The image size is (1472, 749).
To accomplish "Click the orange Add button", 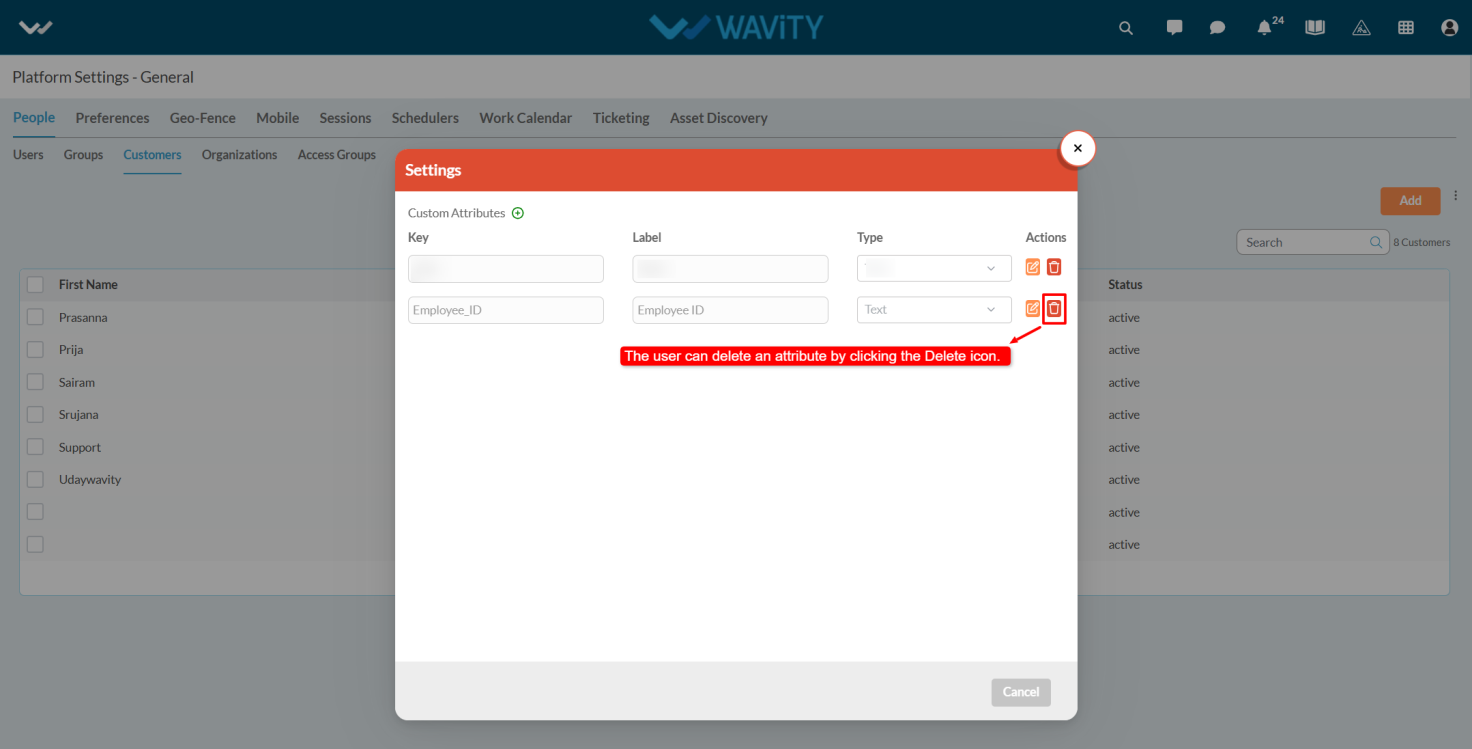I will point(1410,201).
